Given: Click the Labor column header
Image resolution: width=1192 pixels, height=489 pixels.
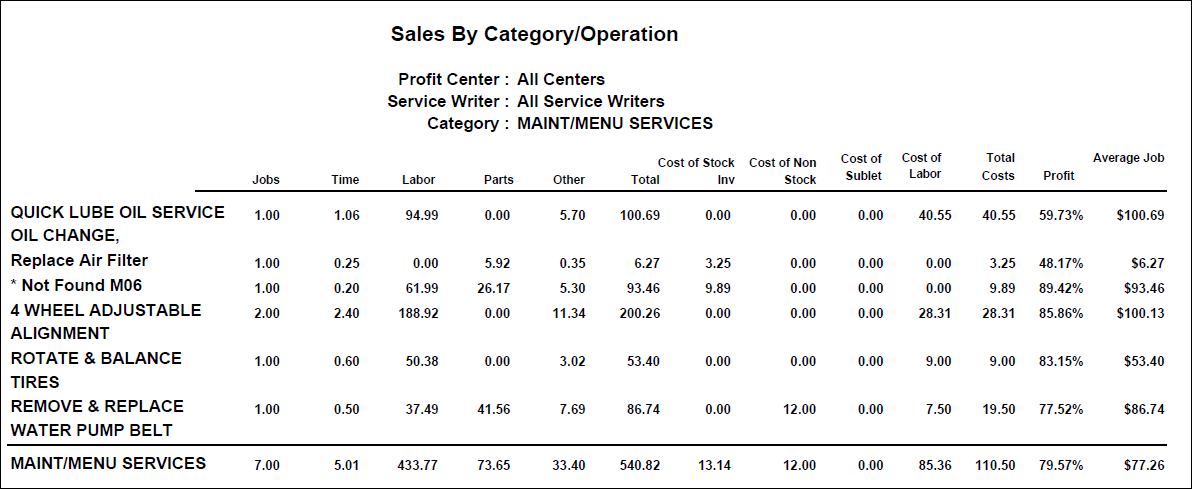Looking at the screenshot, I should coord(418,180).
